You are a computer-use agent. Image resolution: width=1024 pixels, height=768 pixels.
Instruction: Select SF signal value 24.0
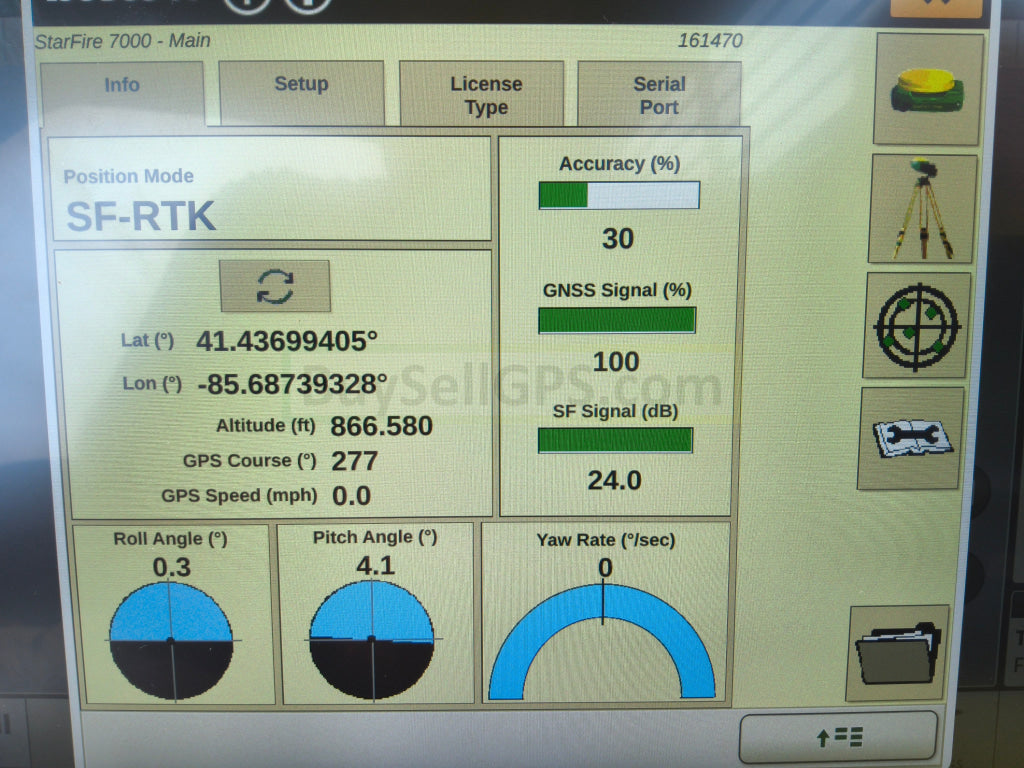615,481
